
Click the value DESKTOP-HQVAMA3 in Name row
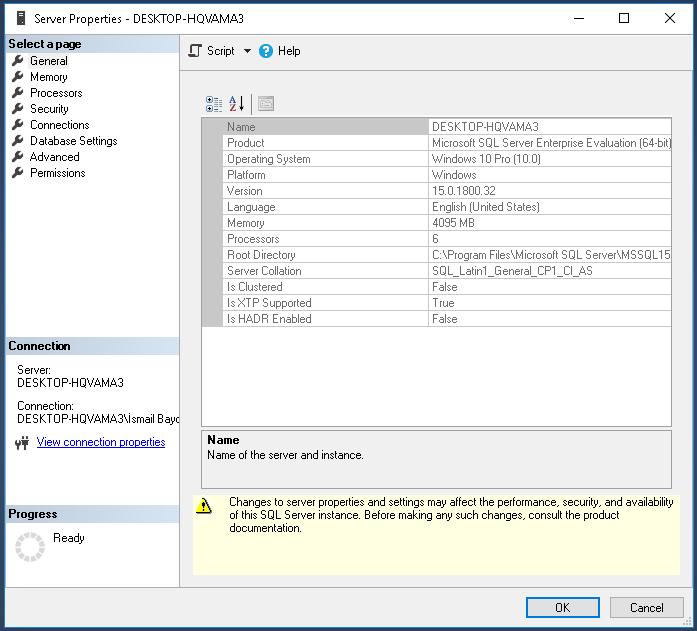point(485,127)
